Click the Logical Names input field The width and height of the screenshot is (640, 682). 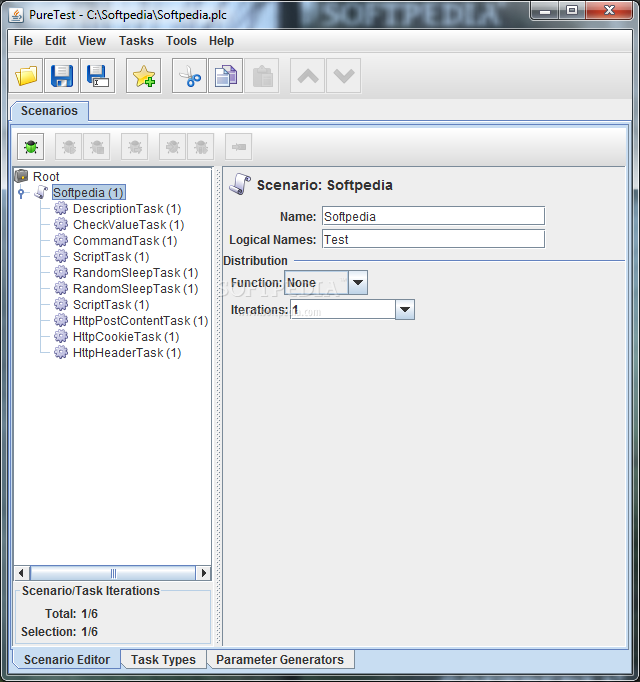(x=433, y=239)
